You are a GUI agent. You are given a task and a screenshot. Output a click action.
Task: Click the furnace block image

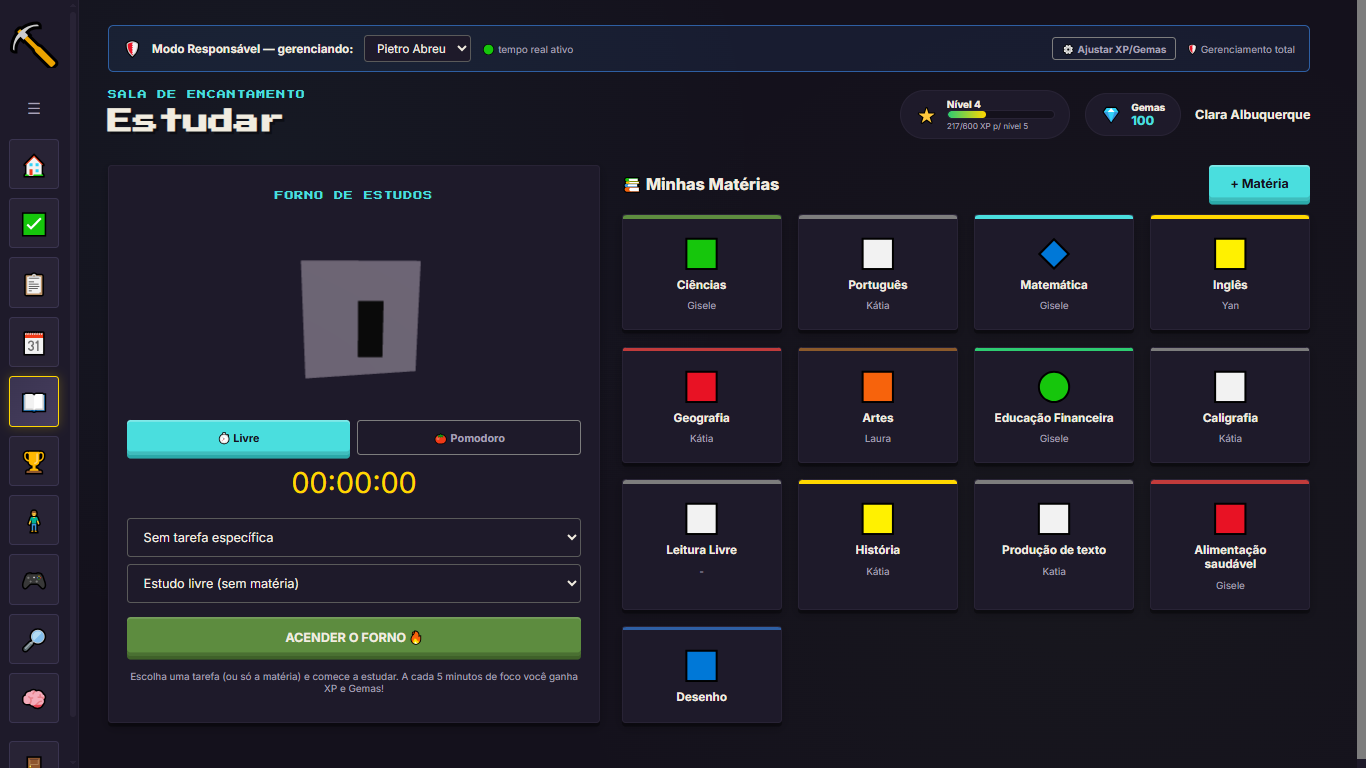coord(361,319)
